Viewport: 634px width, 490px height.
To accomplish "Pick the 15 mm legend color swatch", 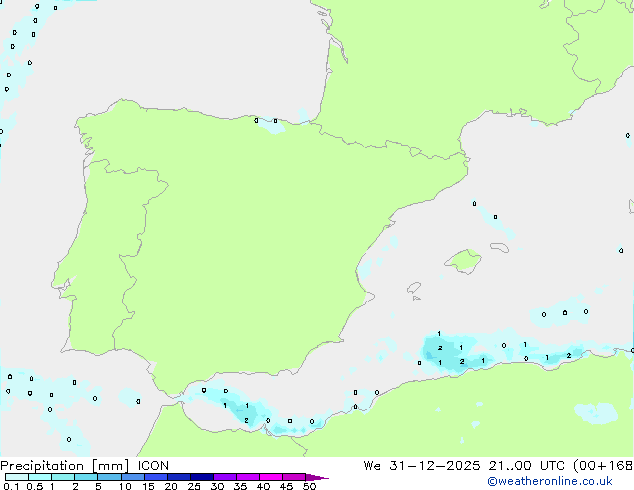I will click(156, 477).
